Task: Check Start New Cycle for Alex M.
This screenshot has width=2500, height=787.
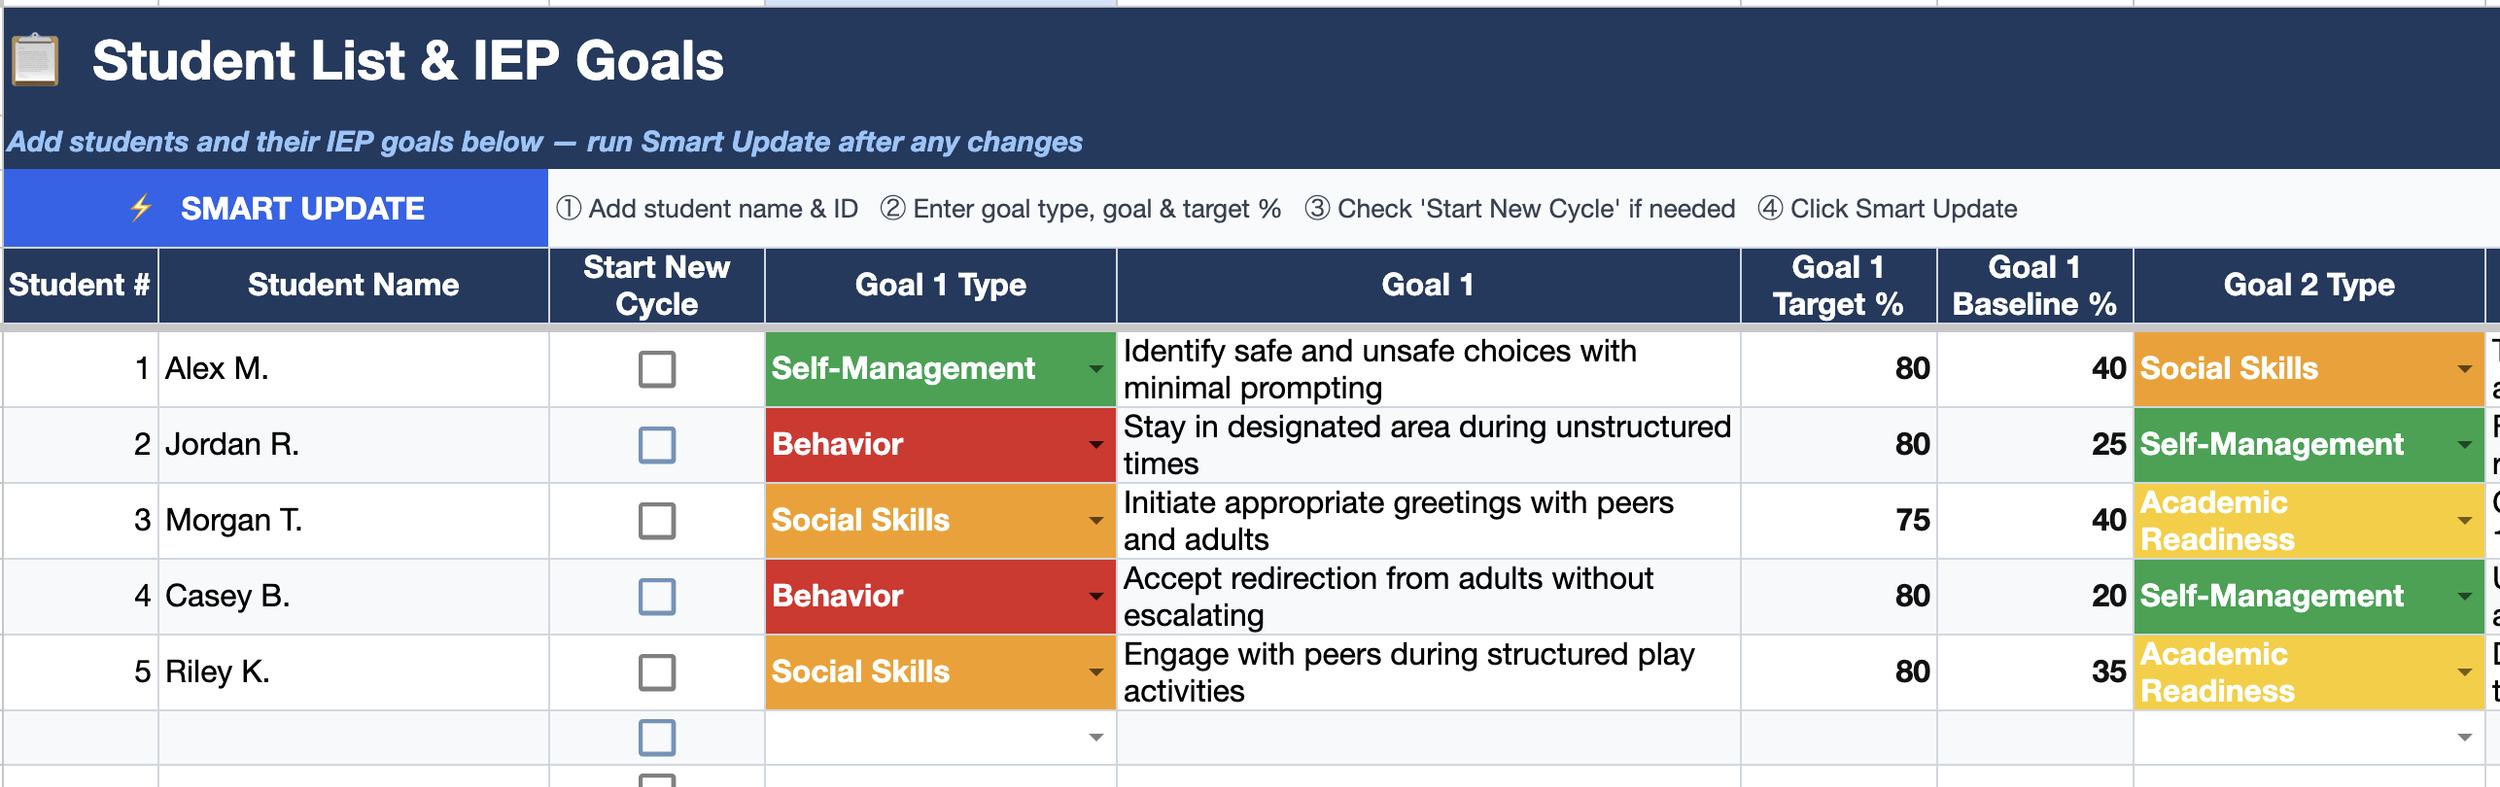Action: pyautogui.click(x=657, y=369)
